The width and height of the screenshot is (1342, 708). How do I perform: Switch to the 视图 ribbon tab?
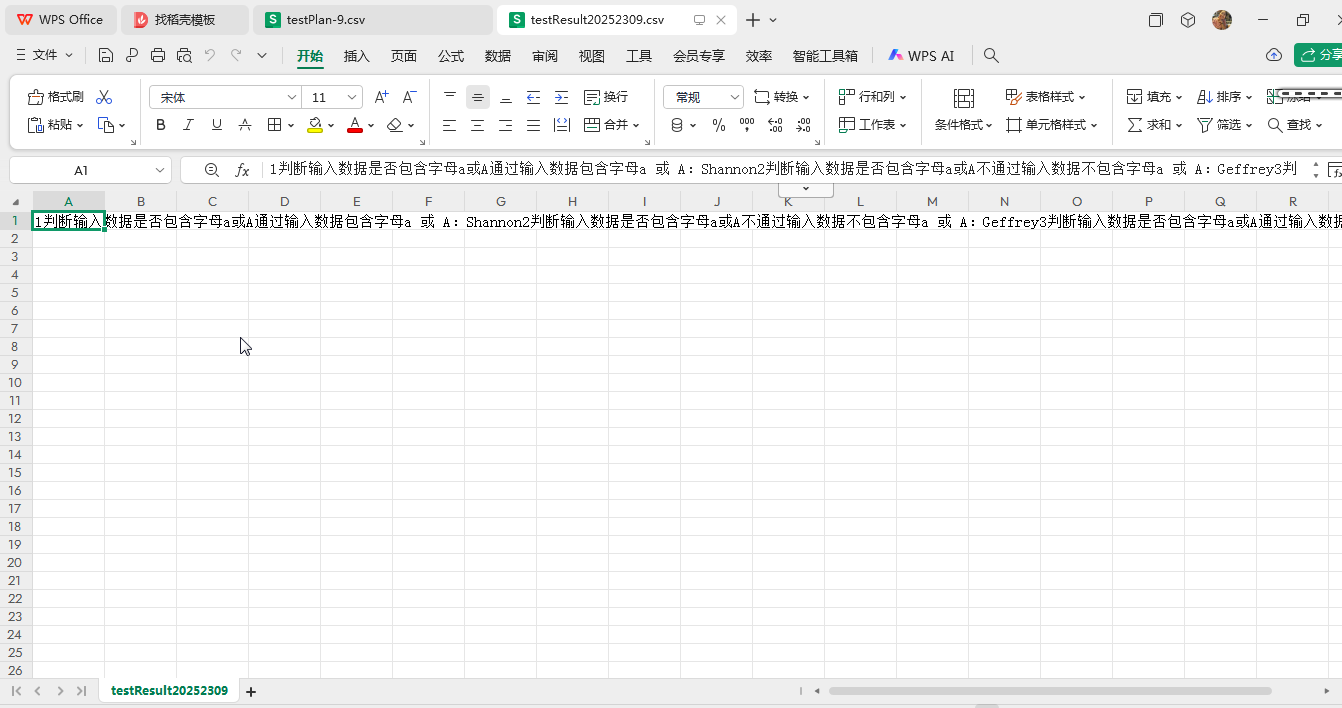(592, 56)
